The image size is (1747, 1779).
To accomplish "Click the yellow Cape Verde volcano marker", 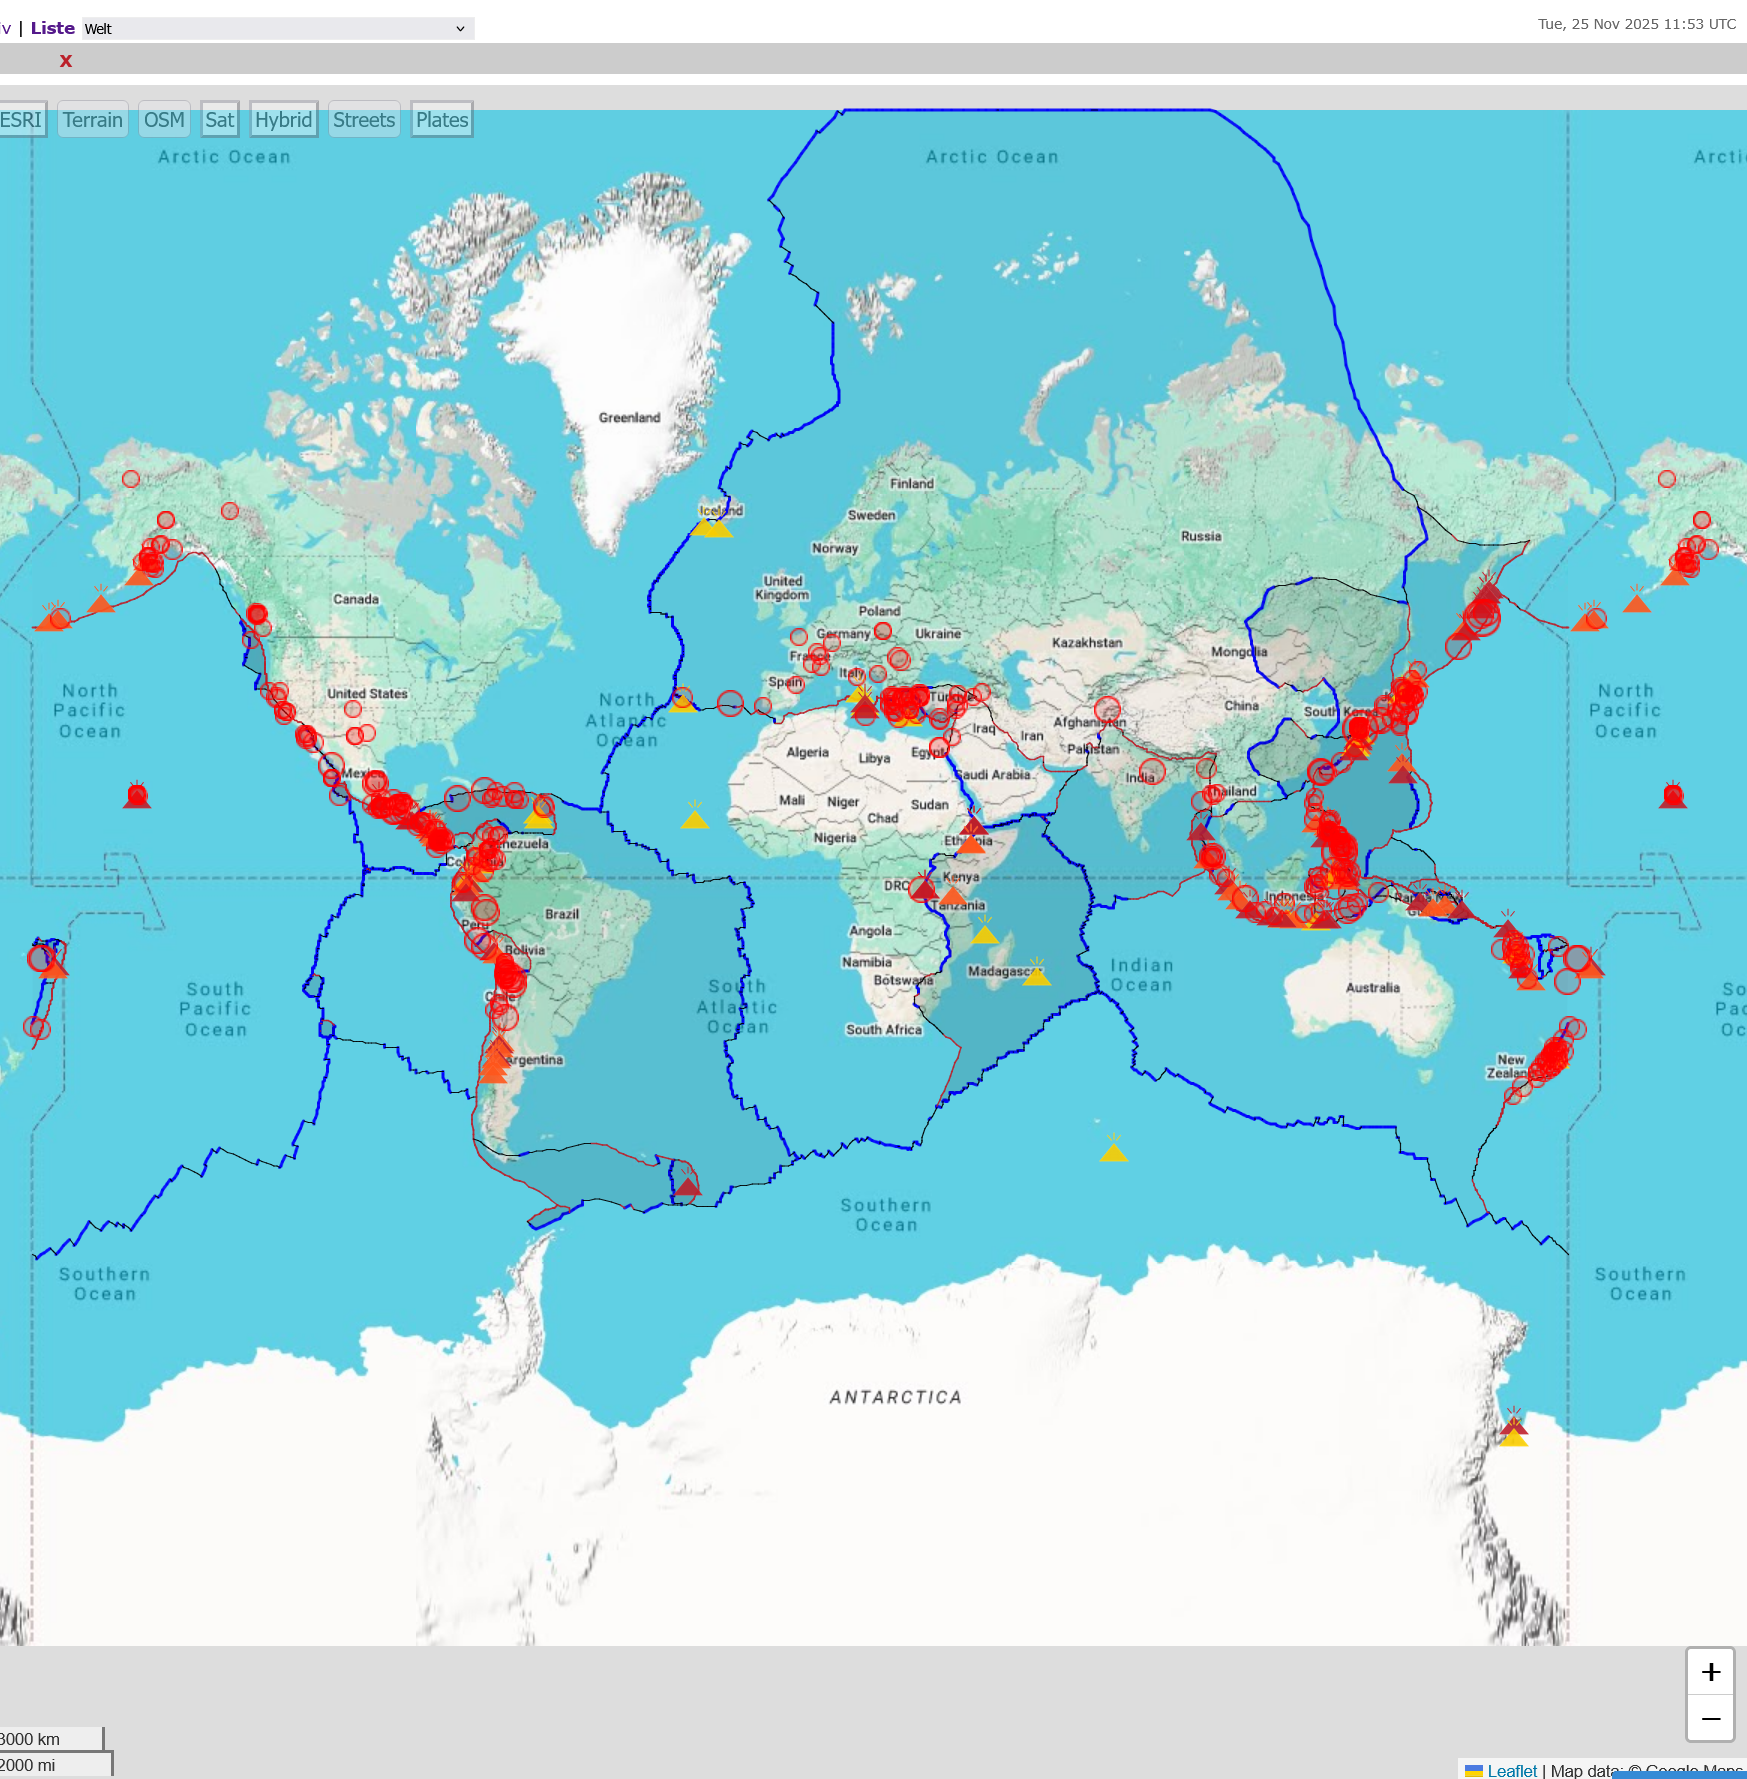I will point(694,819).
